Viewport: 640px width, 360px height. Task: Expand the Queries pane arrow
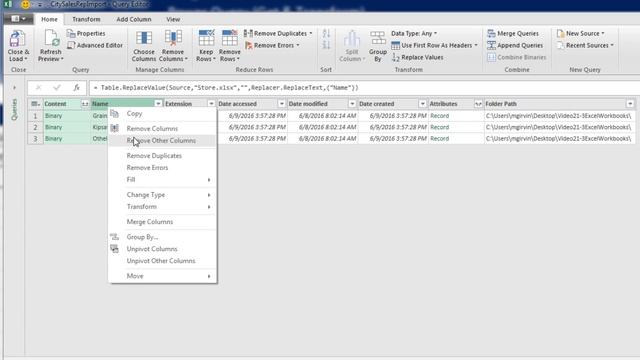tap(15, 88)
